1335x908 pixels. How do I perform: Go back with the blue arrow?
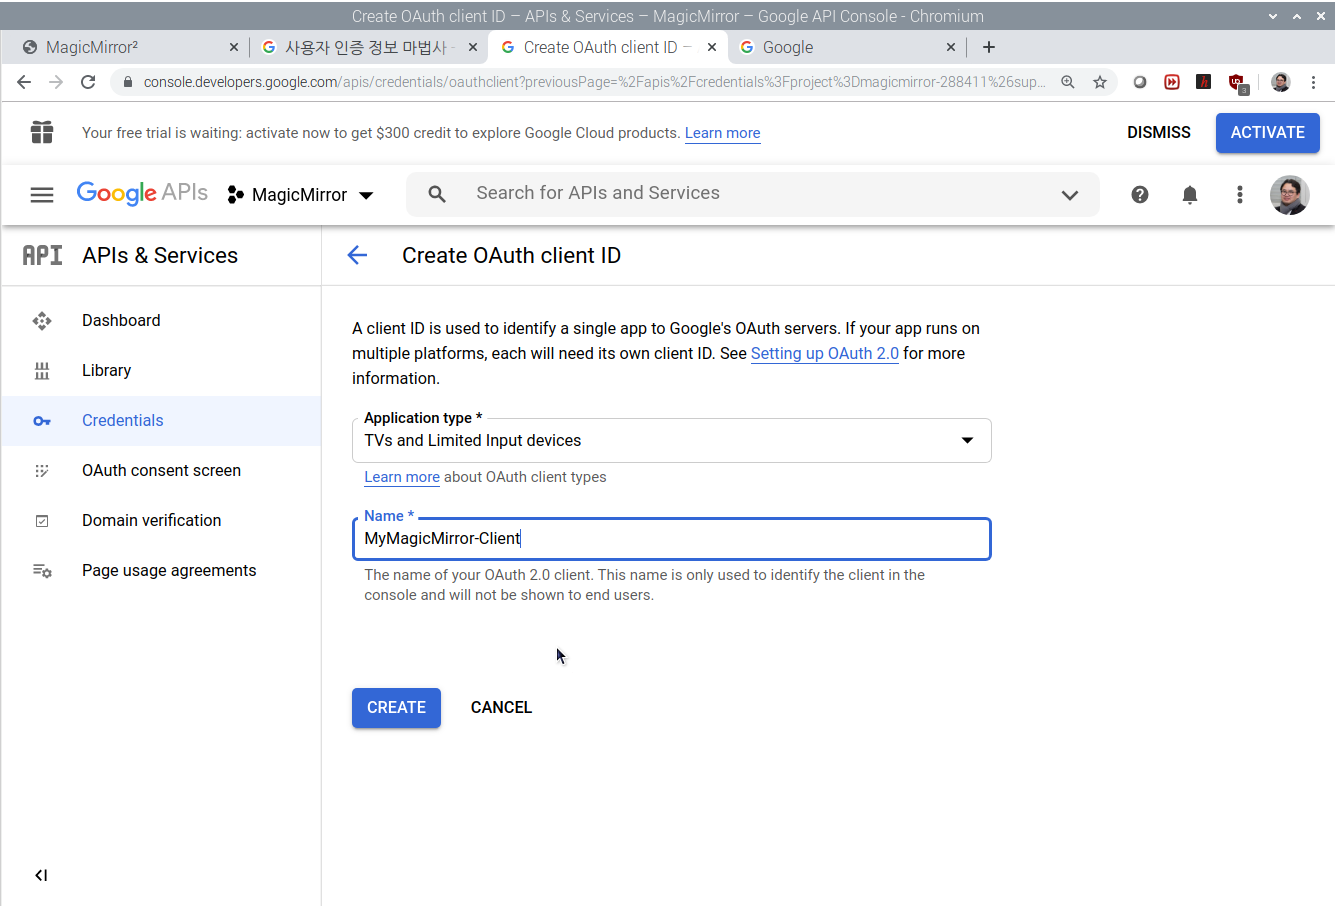pos(357,255)
